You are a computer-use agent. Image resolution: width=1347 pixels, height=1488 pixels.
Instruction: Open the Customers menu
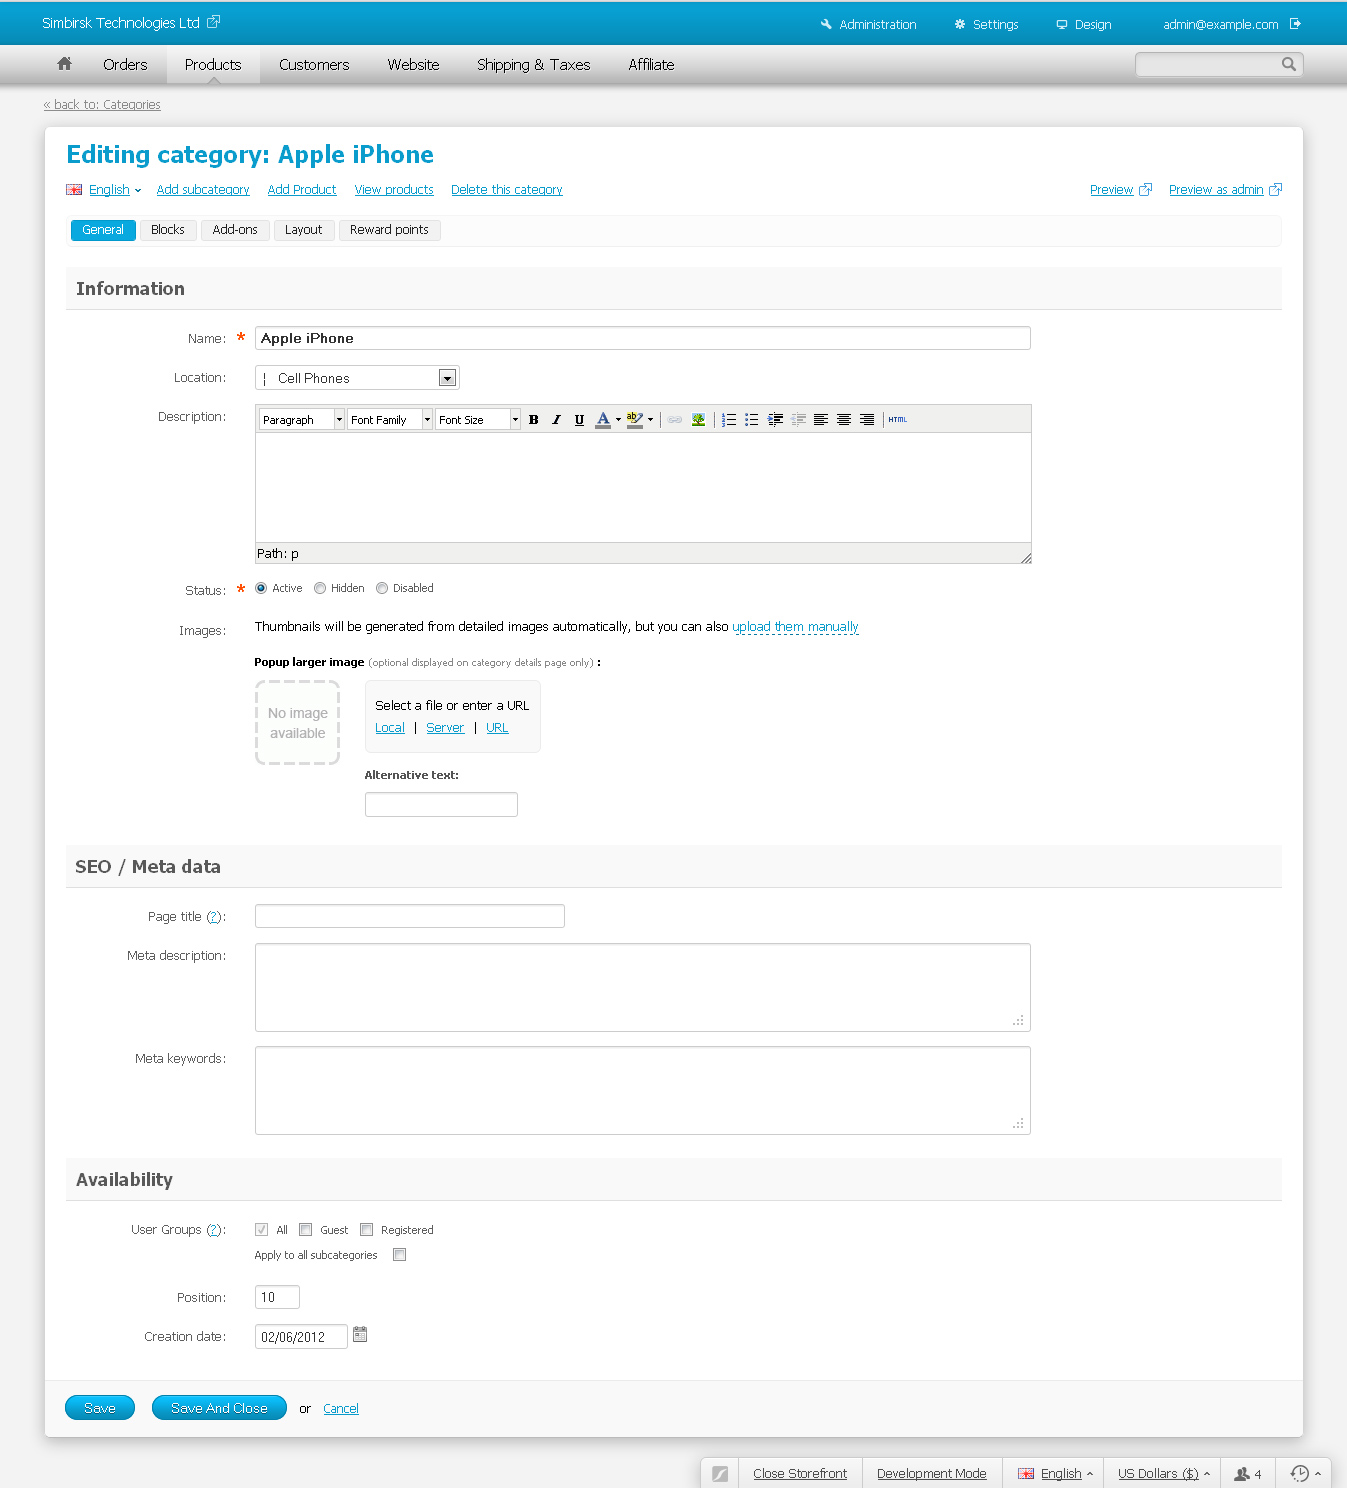point(314,65)
